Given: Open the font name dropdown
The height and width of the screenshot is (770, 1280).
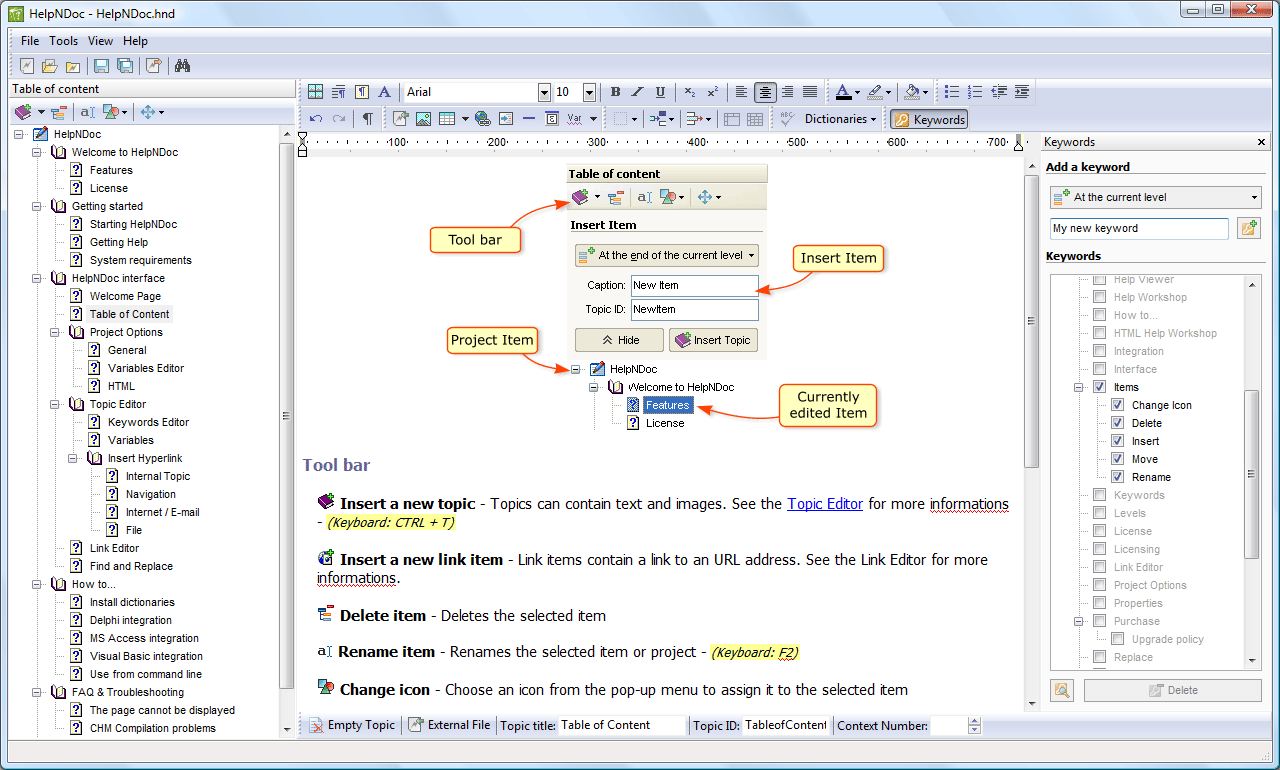Looking at the screenshot, I should click(x=544, y=92).
